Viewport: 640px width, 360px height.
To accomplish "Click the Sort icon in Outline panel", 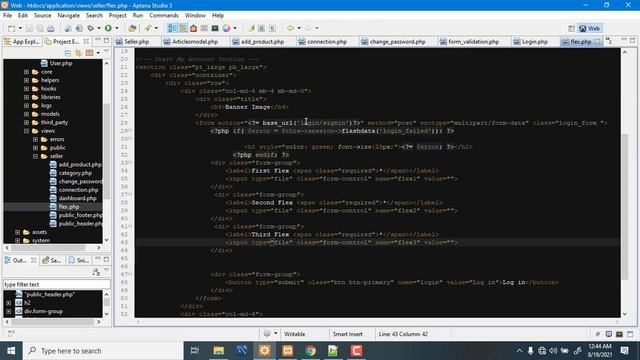I will pos(96,272).
